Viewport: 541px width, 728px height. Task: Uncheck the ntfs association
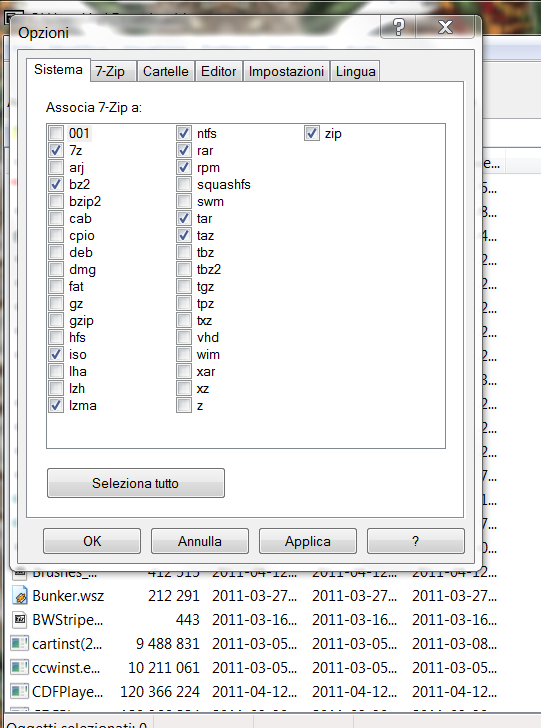[184, 133]
